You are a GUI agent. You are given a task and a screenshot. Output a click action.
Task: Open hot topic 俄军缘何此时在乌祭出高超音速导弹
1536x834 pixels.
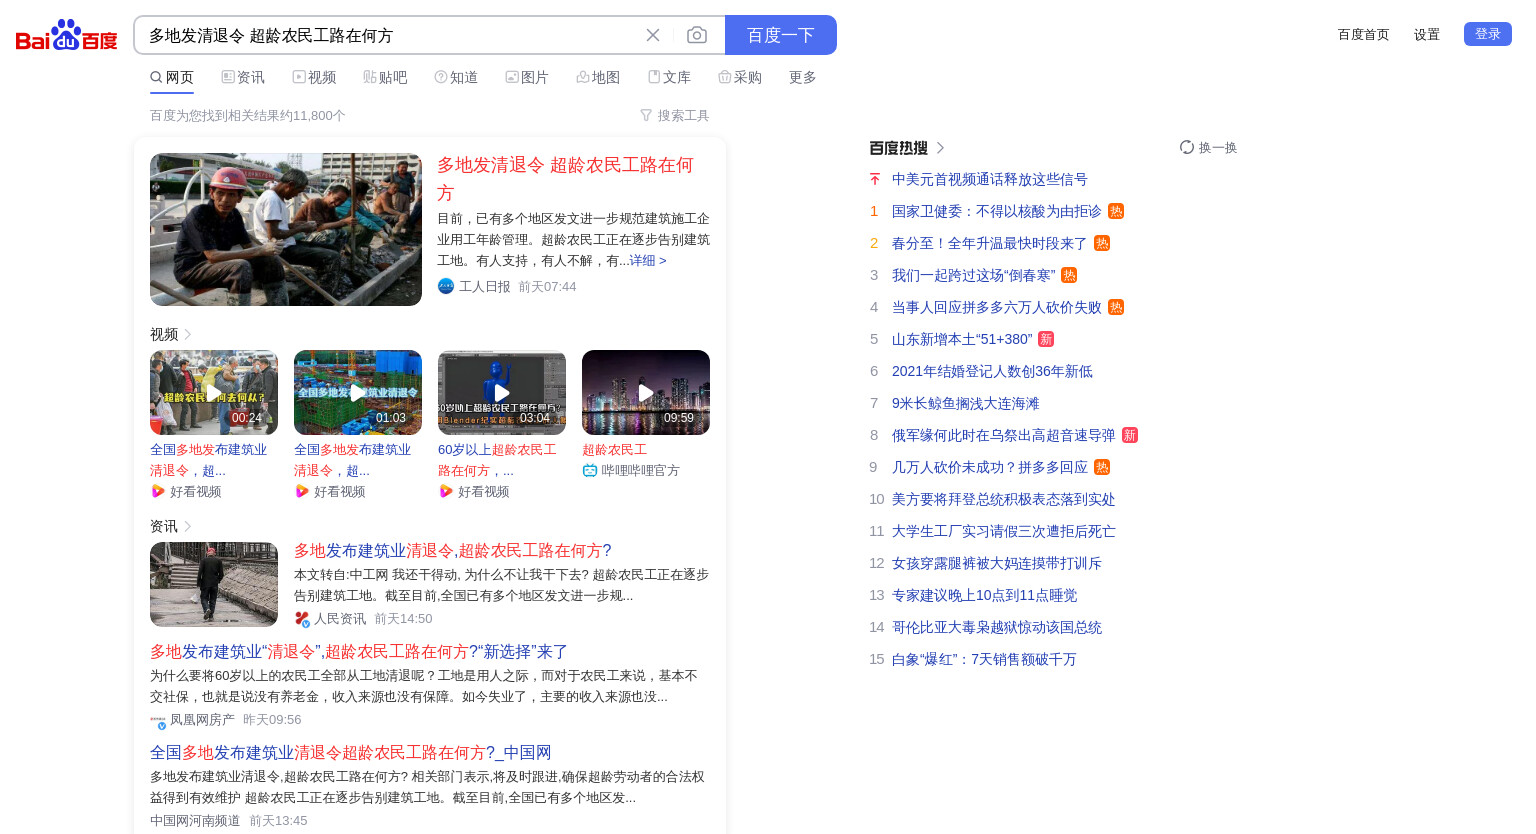tap(1004, 435)
